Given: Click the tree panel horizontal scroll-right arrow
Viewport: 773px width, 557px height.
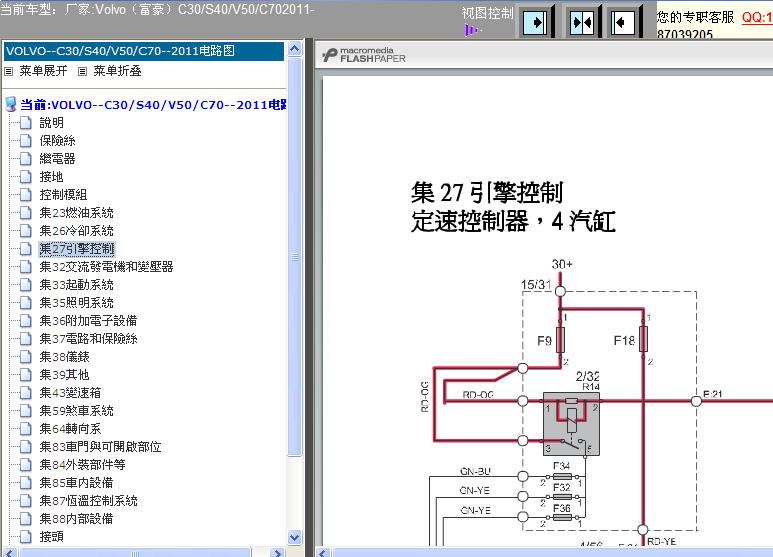Looking at the screenshot, I should tap(278, 553).
